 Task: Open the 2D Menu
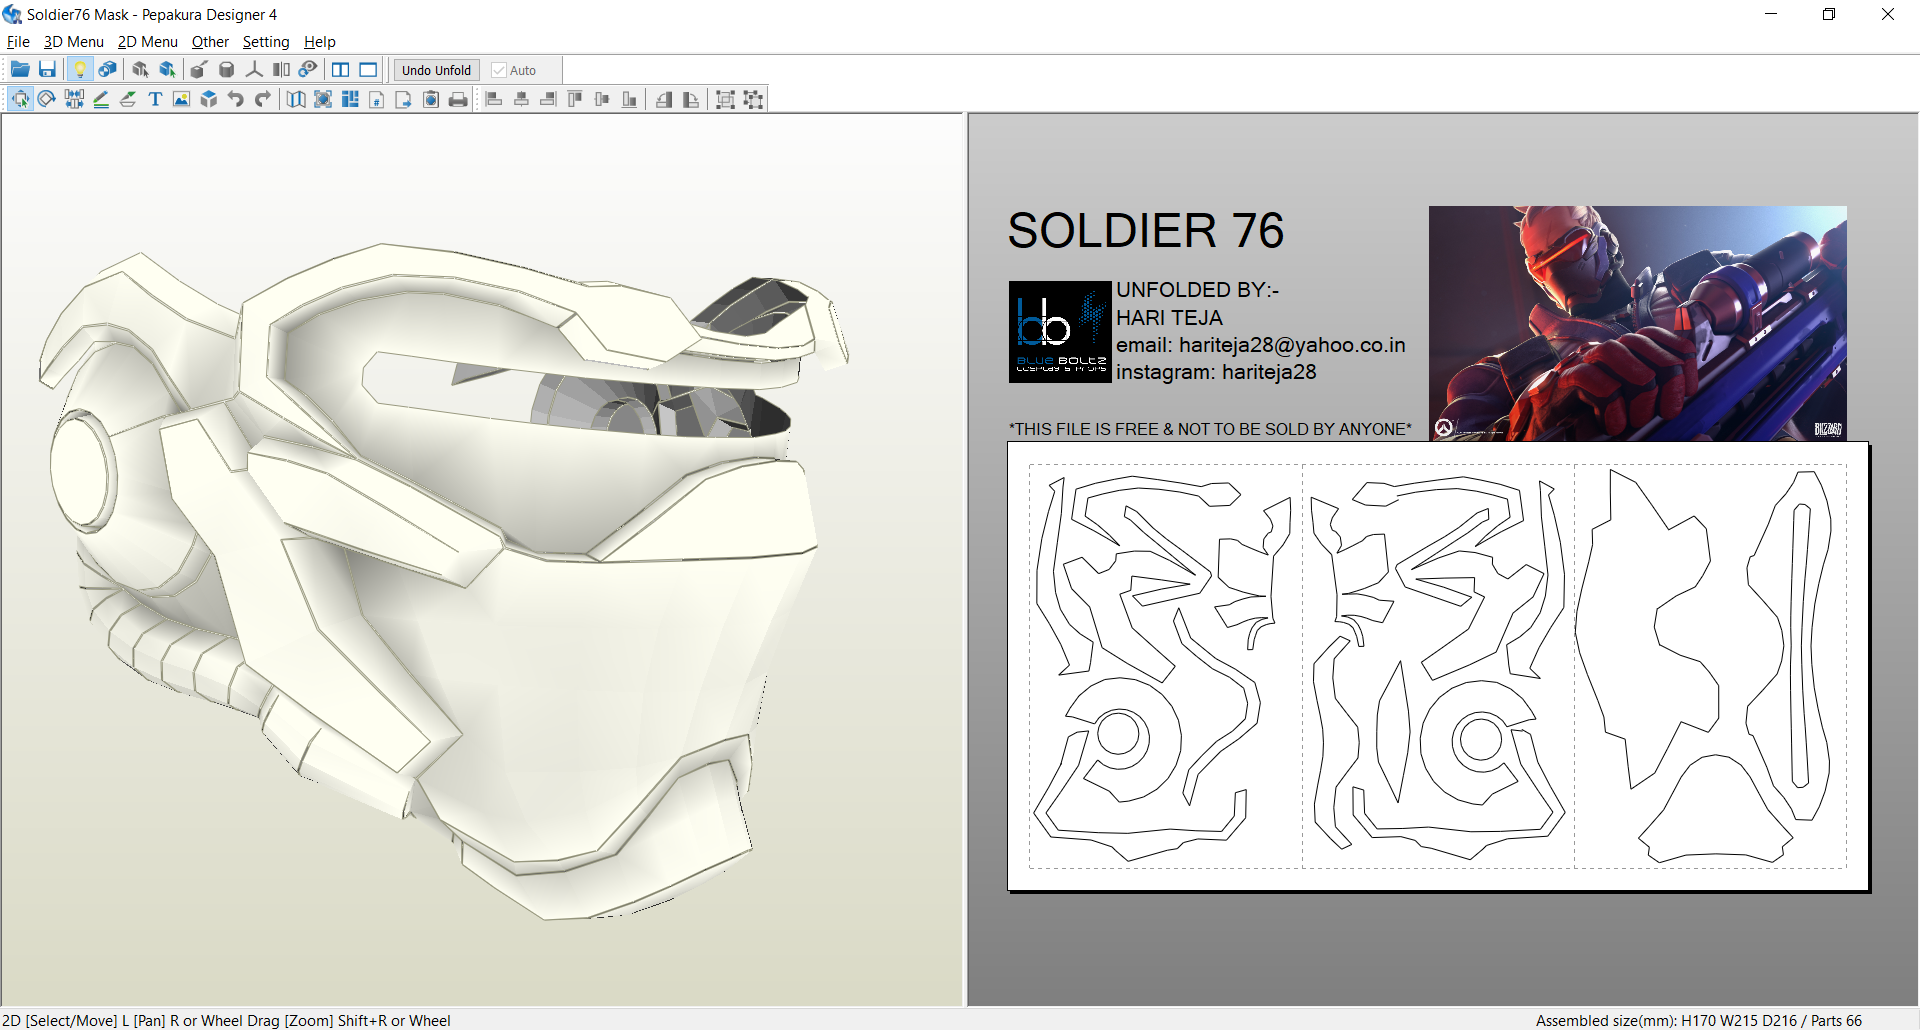(x=148, y=42)
